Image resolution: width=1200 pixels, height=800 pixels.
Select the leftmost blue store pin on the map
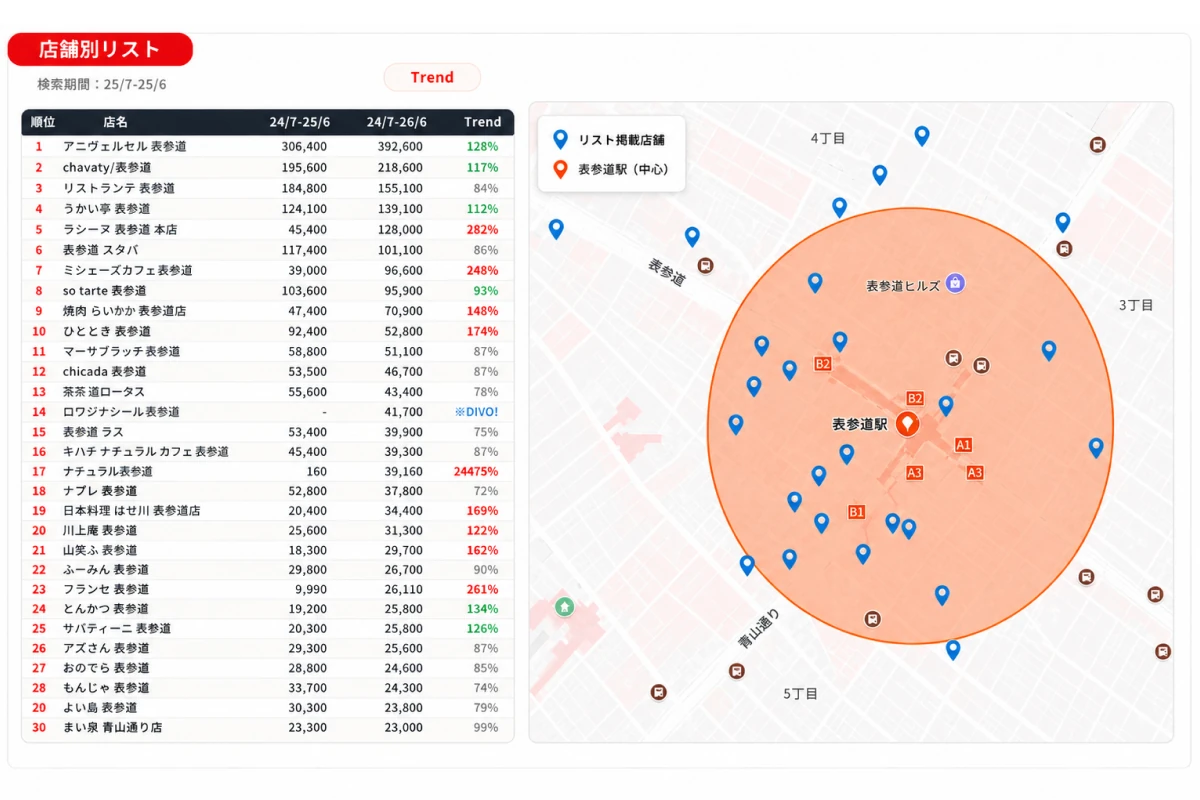pyautogui.click(x=556, y=229)
